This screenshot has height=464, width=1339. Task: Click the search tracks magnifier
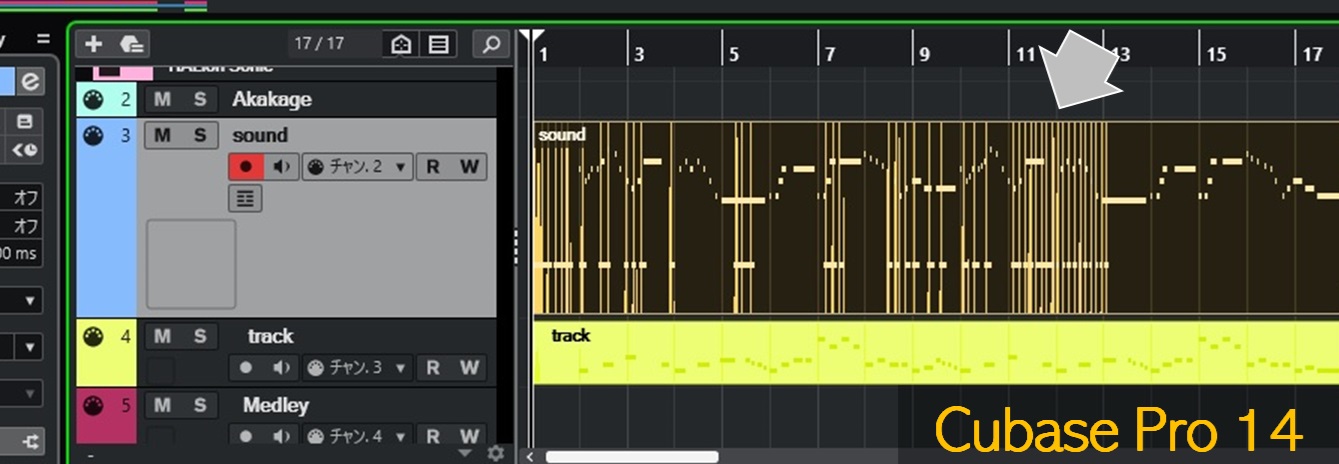point(491,44)
